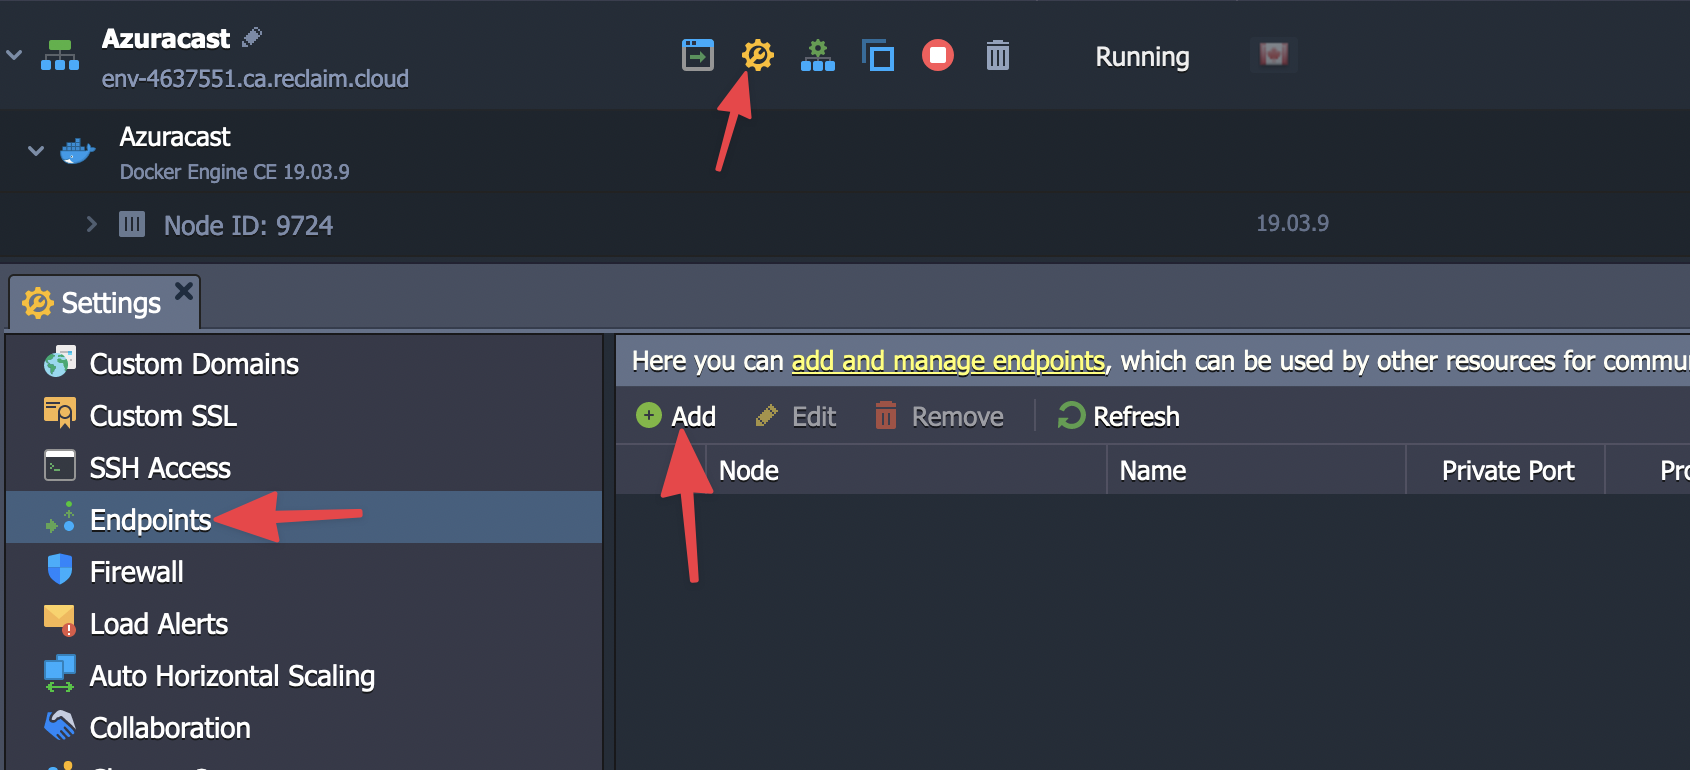Open Custom Domains settings
The height and width of the screenshot is (770, 1690).
pos(304,364)
